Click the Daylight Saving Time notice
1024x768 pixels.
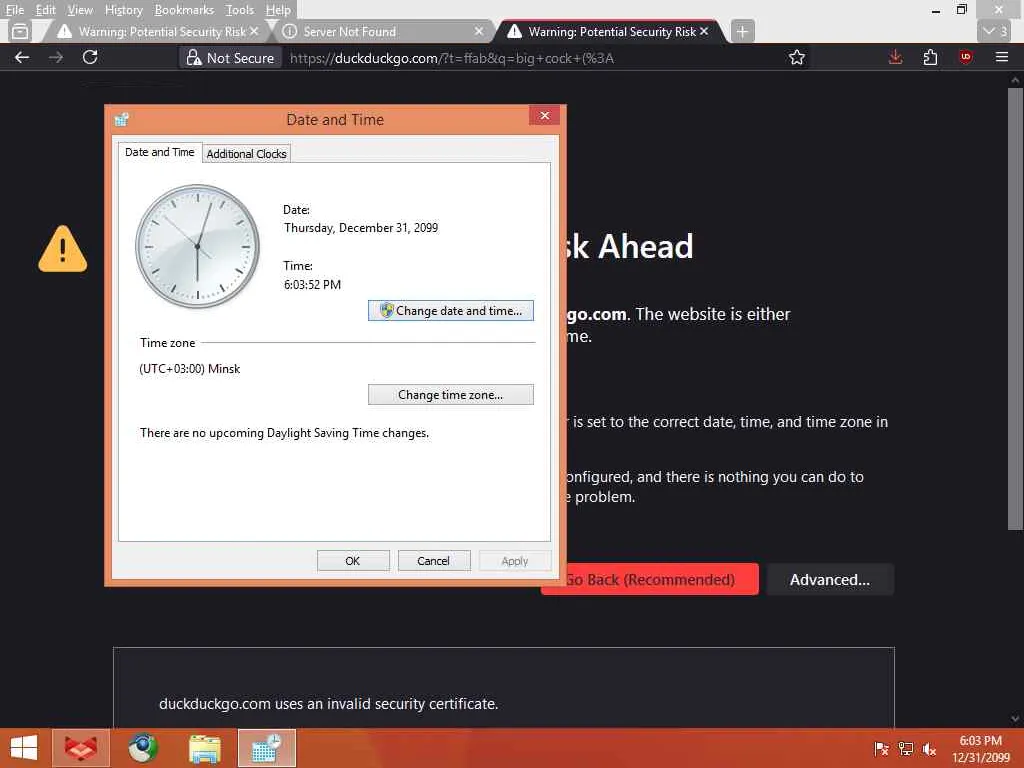pos(284,433)
